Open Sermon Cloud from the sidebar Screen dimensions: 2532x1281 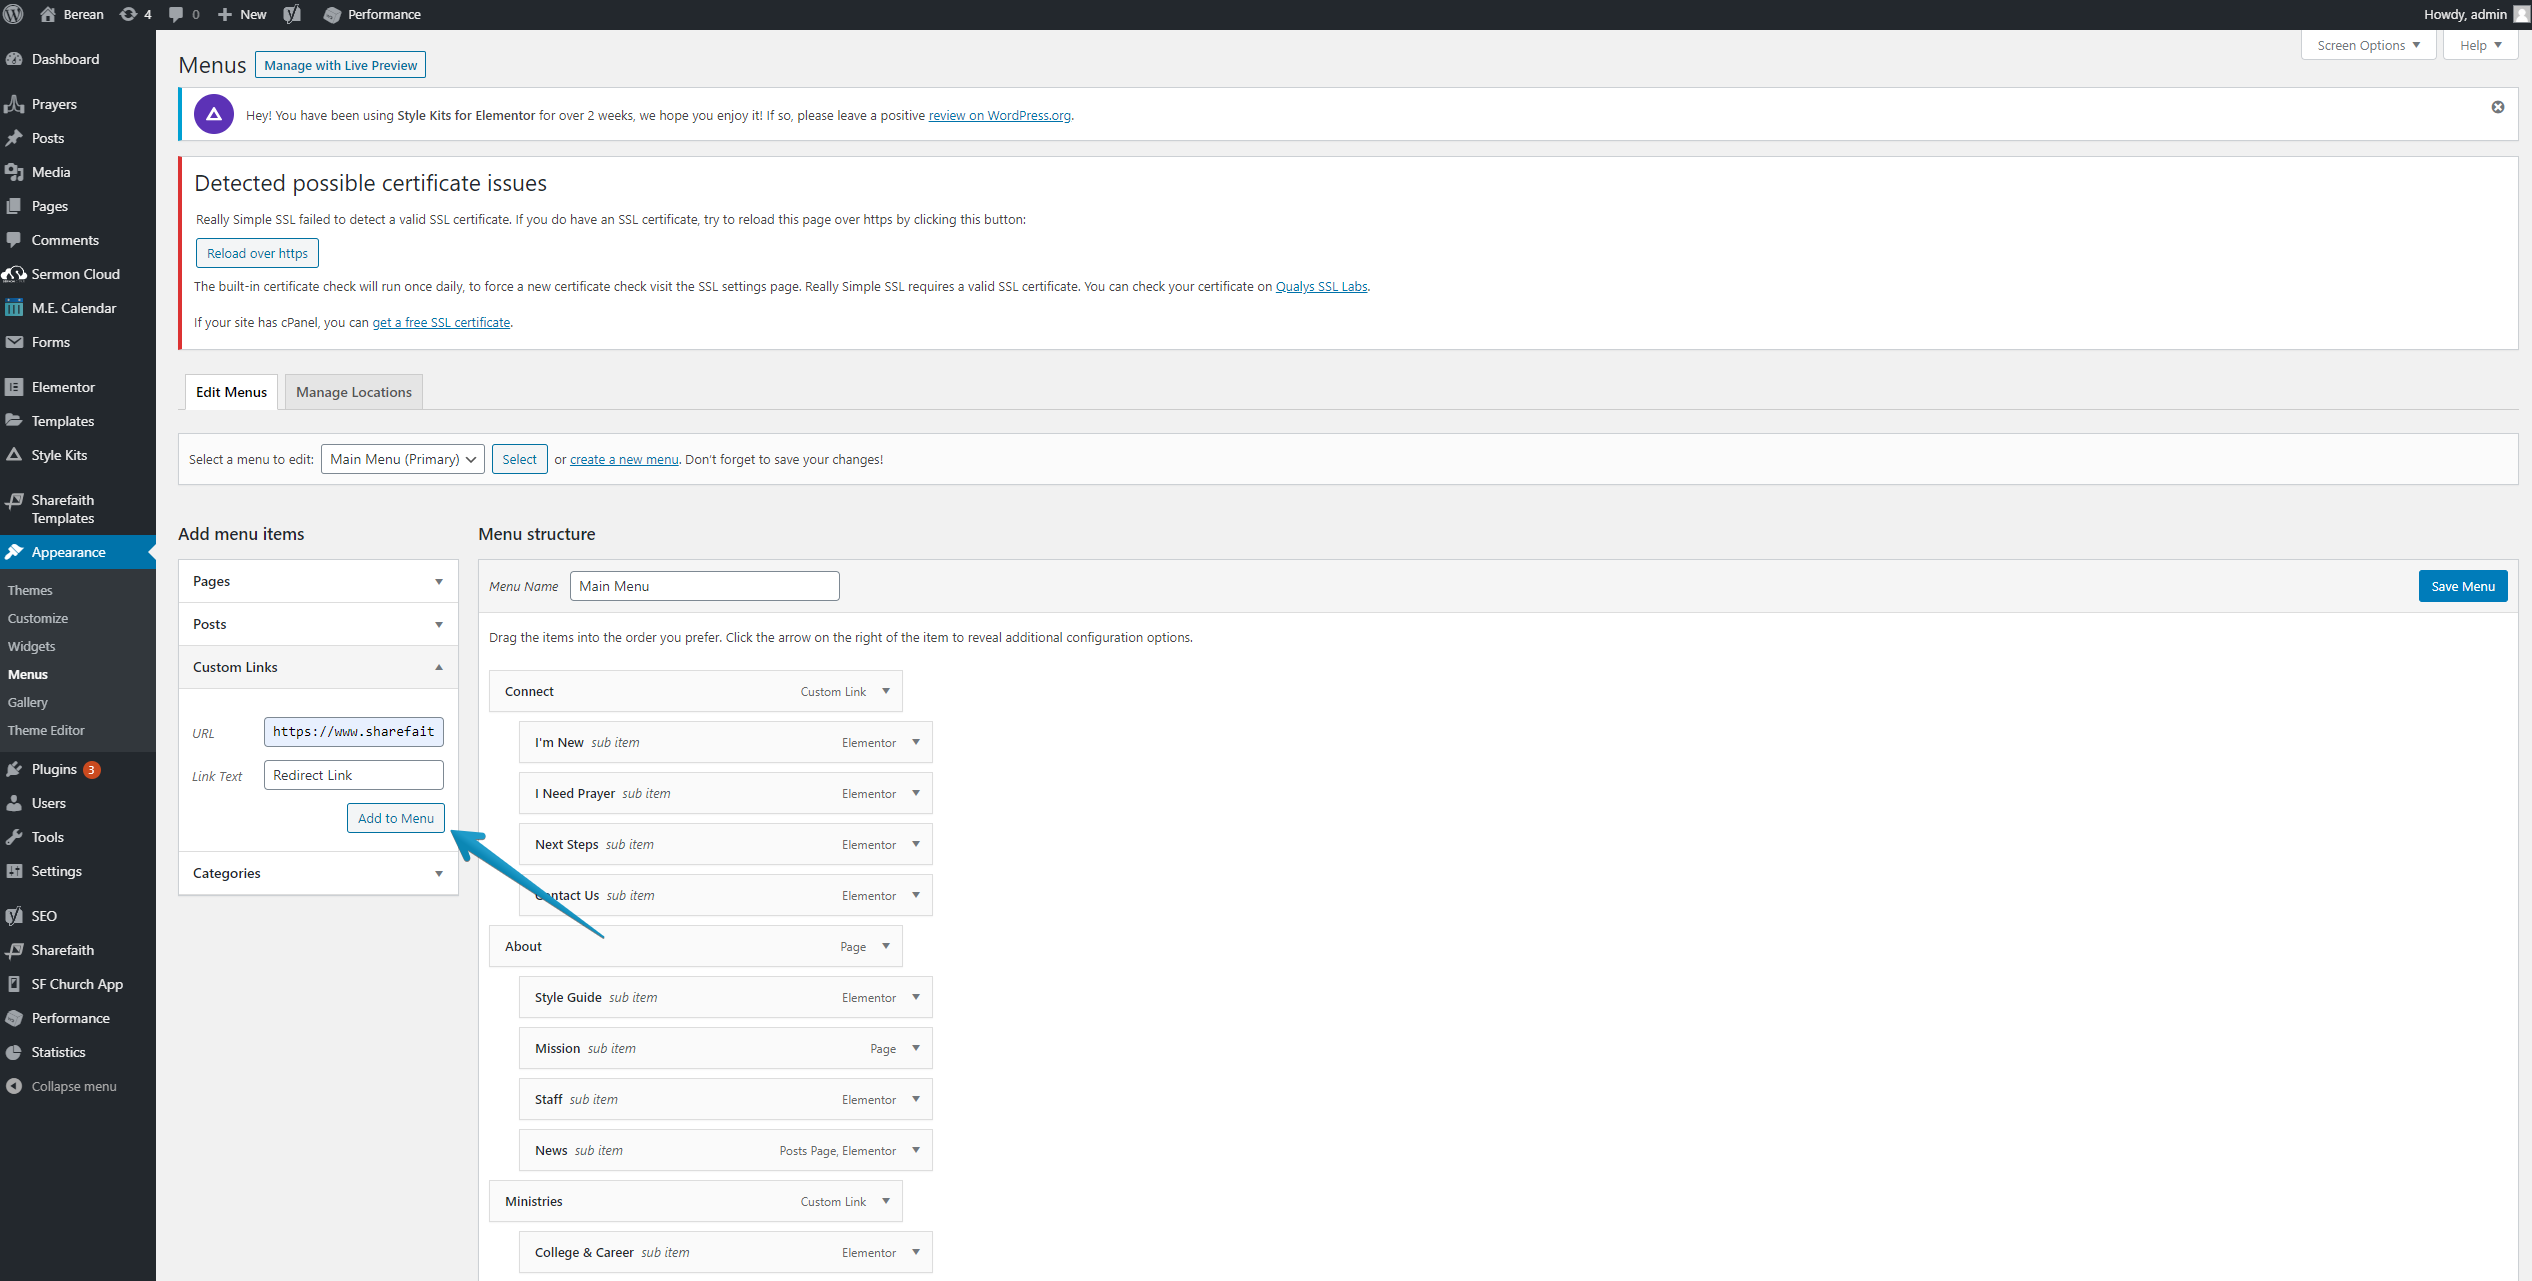point(75,274)
